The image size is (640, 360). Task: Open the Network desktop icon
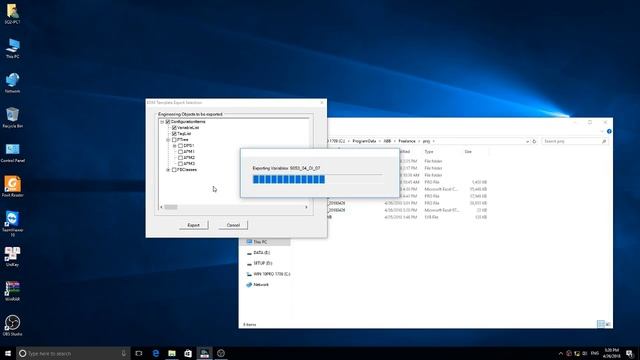tap(12, 83)
